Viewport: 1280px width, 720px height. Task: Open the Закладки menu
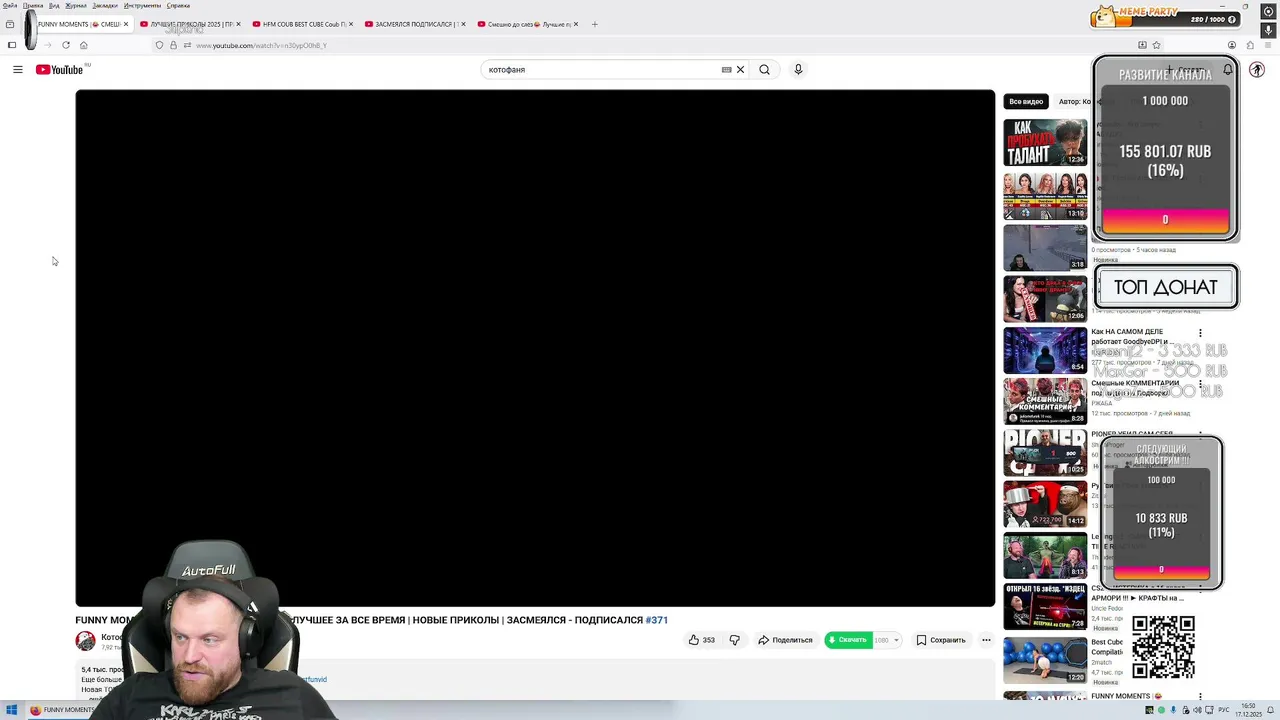(105, 6)
